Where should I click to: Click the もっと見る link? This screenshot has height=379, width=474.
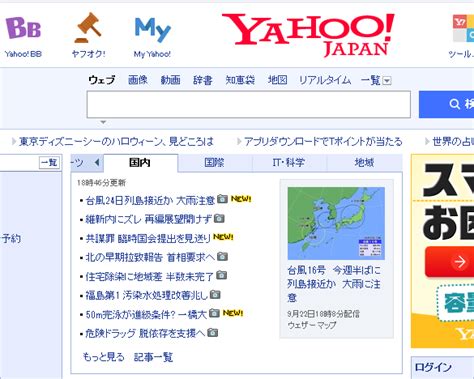(x=104, y=357)
